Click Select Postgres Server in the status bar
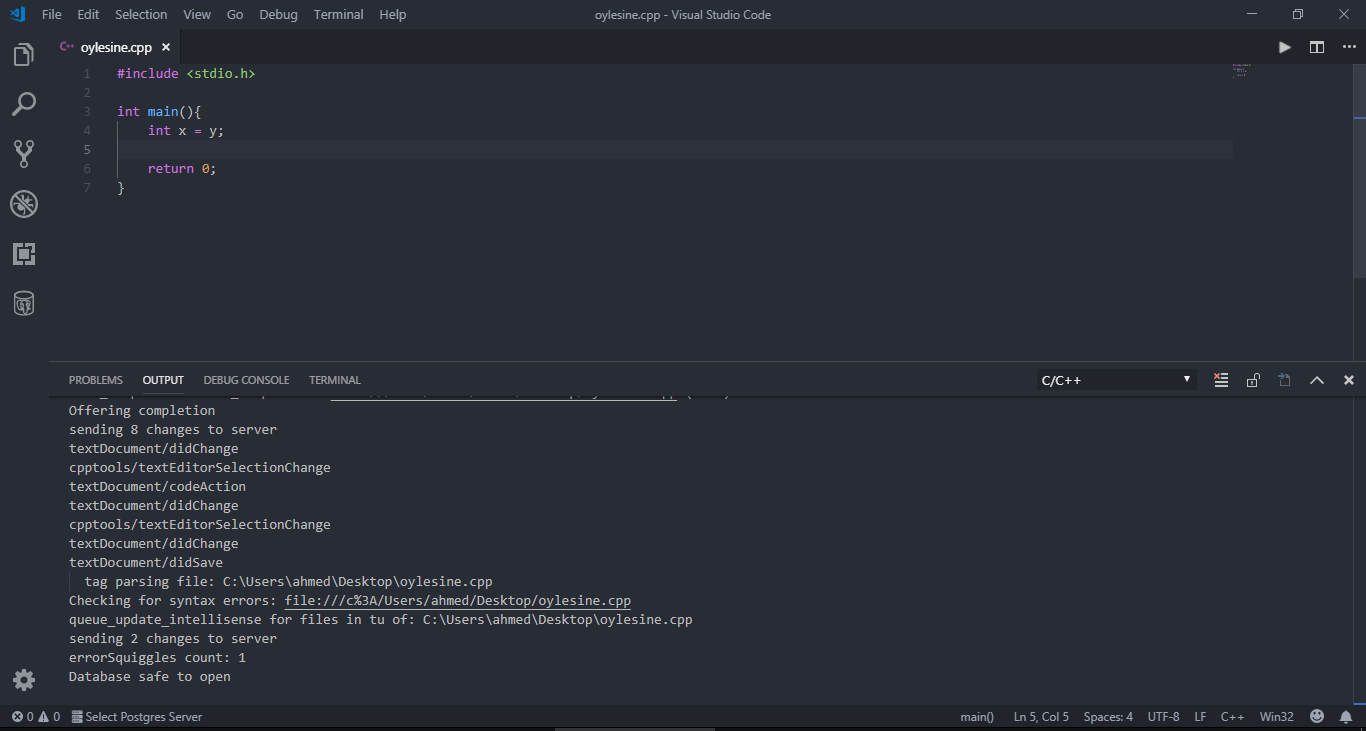1366x731 pixels. coord(137,716)
